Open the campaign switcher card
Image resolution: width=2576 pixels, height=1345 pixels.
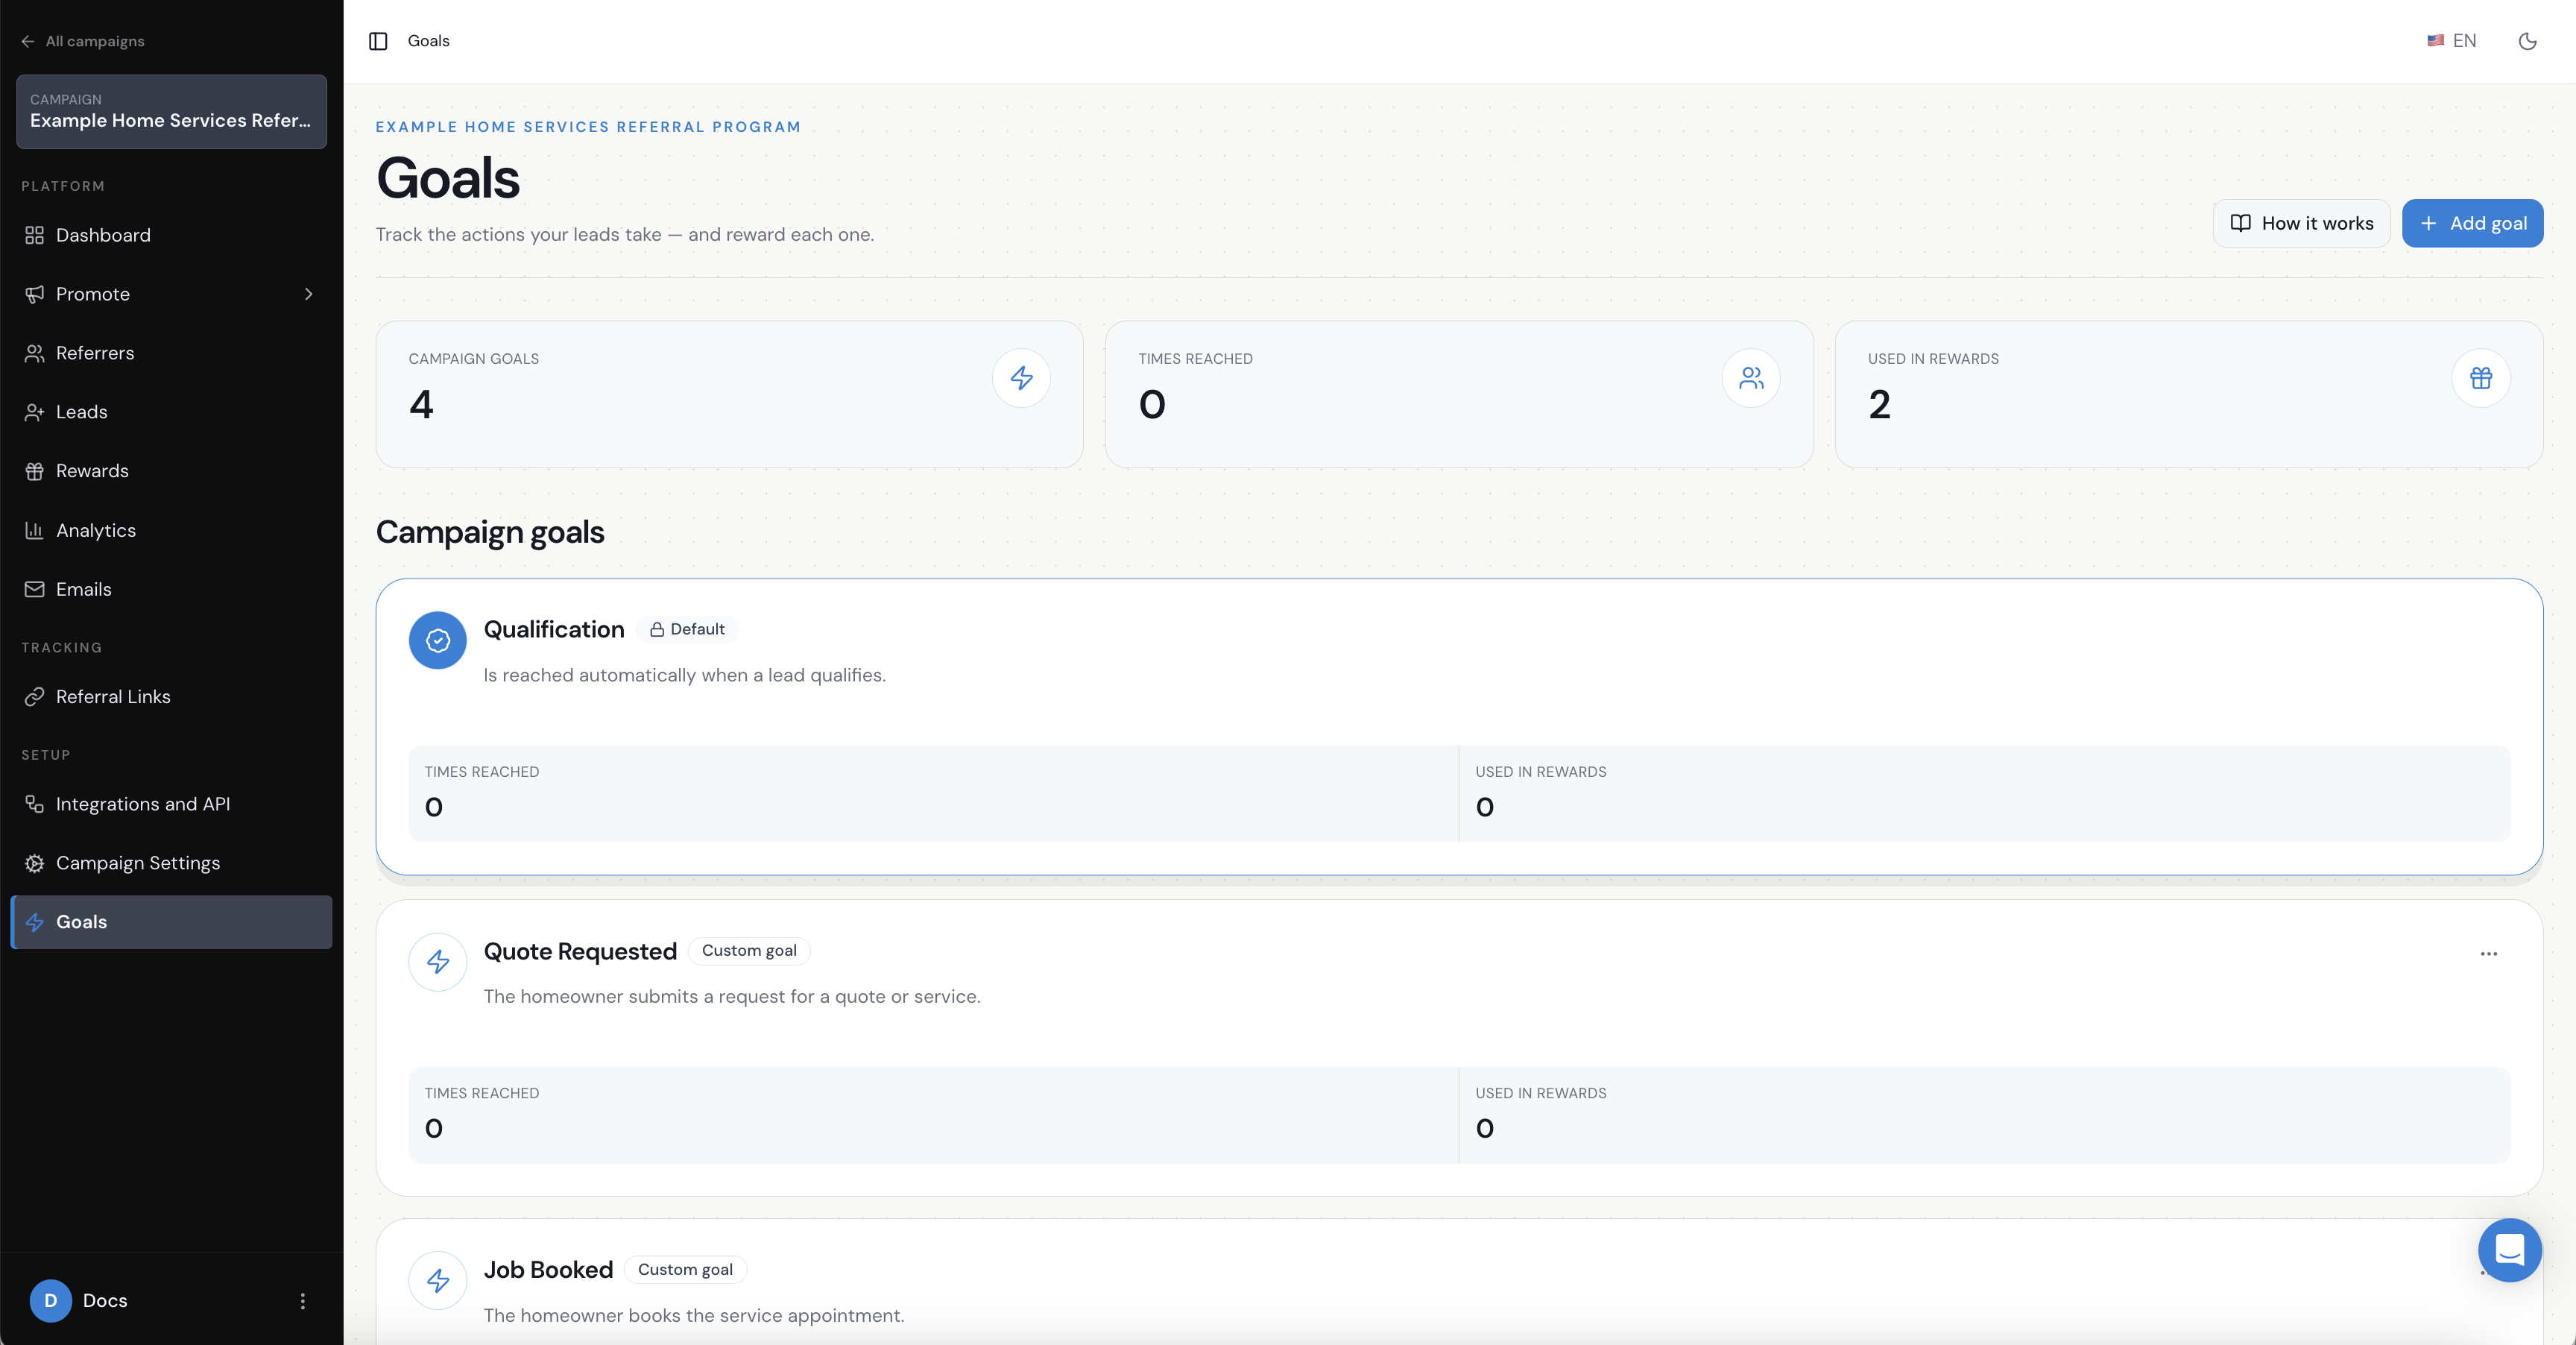point(171,111)
